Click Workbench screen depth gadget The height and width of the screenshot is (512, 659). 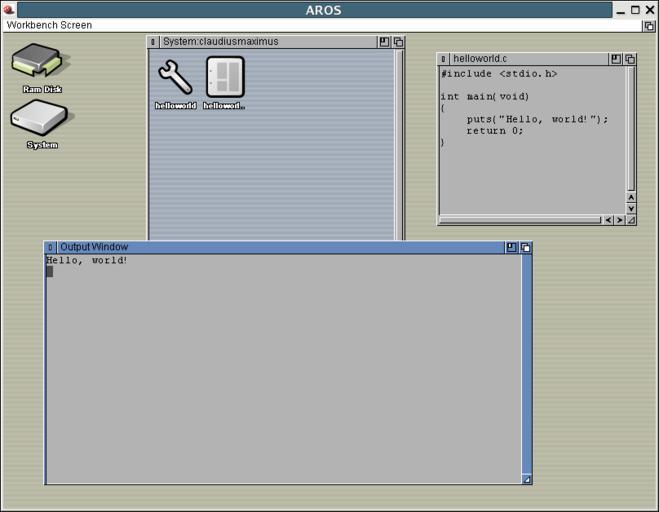coord(648,25)
